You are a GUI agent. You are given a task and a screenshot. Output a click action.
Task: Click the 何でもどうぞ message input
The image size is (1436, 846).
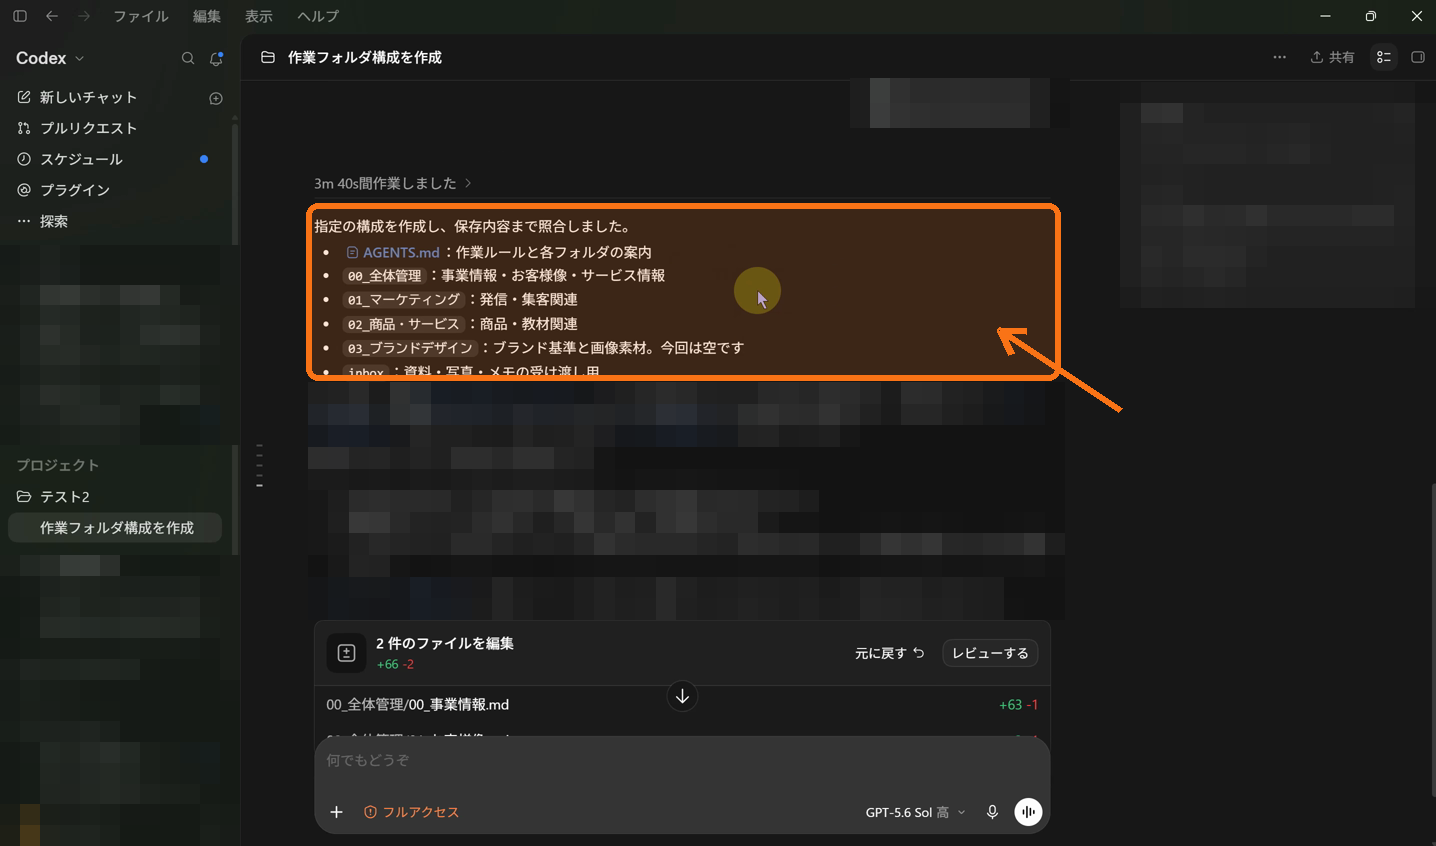682,761
